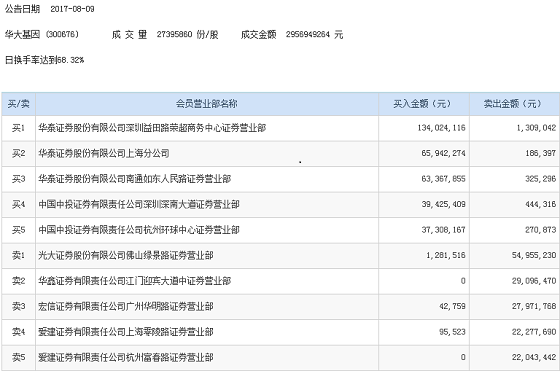Click buy amount 42,759

[452, 307]
